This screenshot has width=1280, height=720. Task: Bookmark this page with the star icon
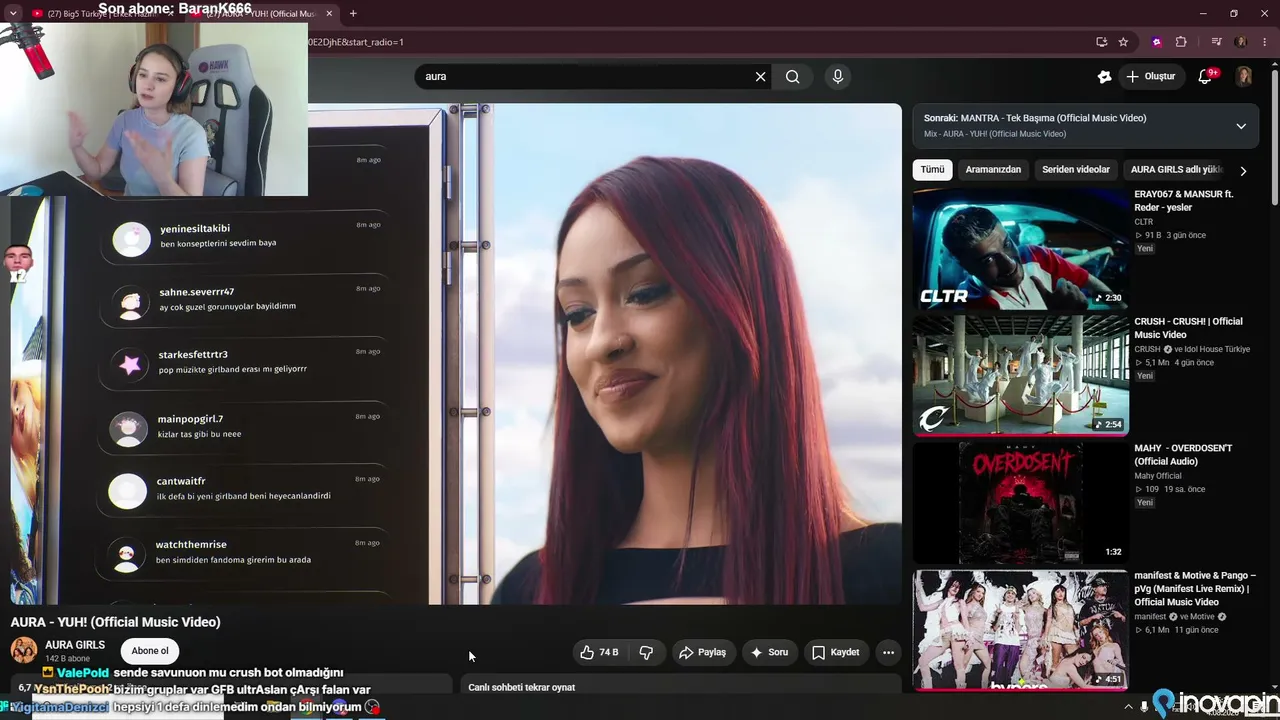(x=1123, y=42)
